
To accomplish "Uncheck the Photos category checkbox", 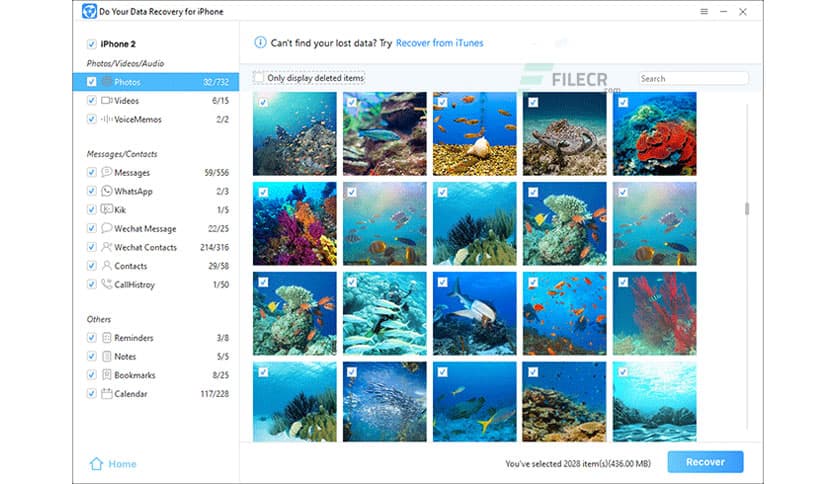I will pyautogui.click(x=91, y=82).
